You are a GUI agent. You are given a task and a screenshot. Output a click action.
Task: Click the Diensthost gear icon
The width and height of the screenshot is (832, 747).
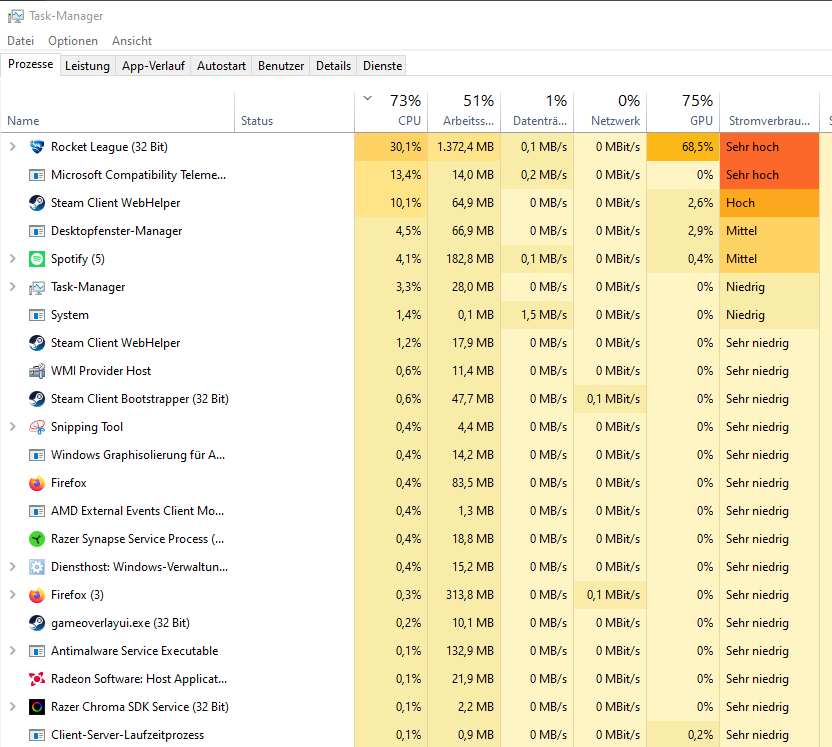37,567
